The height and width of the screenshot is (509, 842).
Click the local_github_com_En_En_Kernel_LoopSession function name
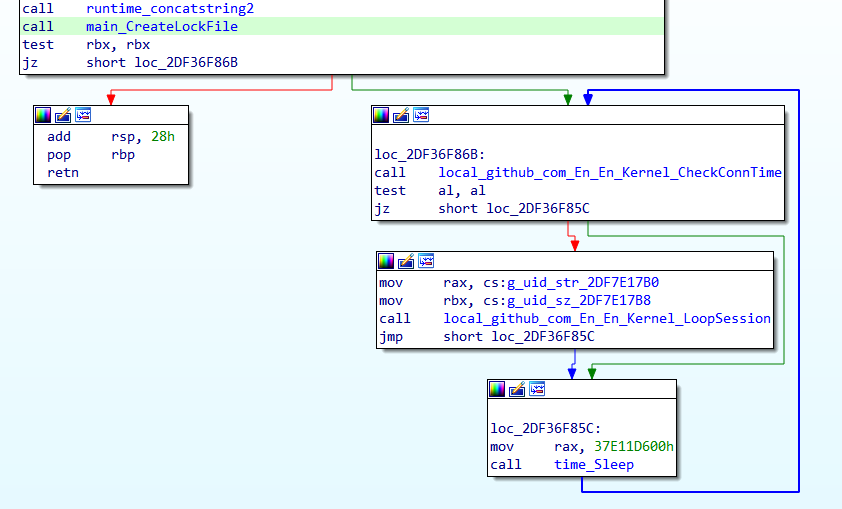click(x=607, y=318)
